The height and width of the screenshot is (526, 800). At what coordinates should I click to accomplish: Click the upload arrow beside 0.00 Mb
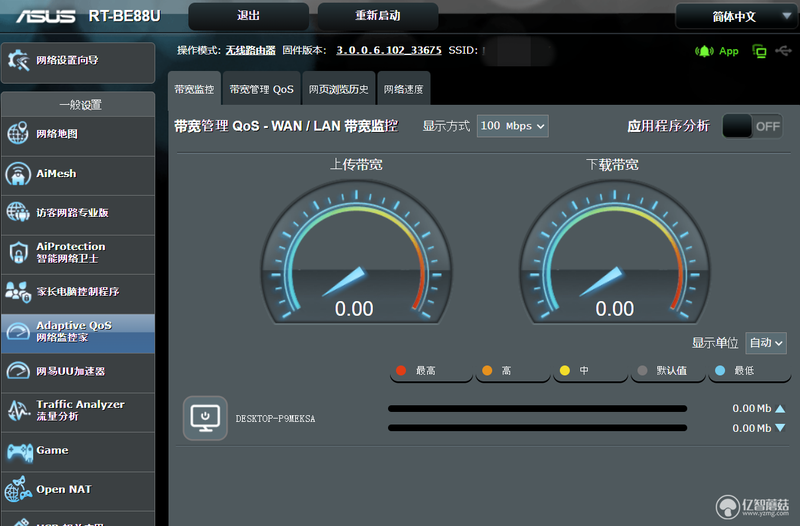click(780, 409)
